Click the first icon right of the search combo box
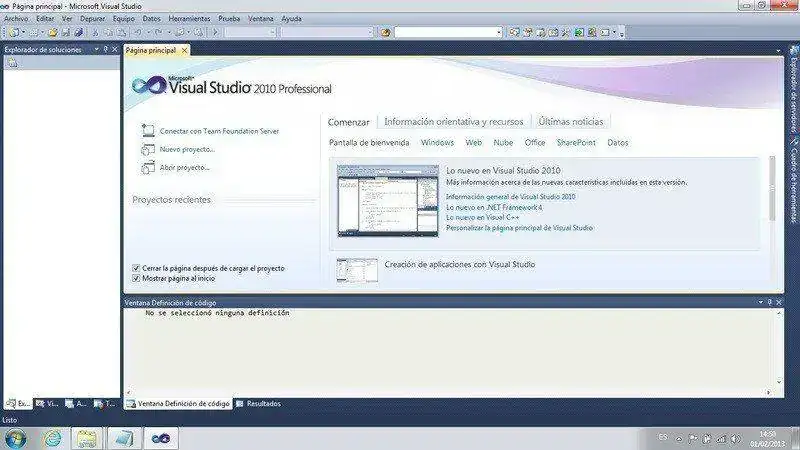This screenshot has height=450, width=800. 514,32
